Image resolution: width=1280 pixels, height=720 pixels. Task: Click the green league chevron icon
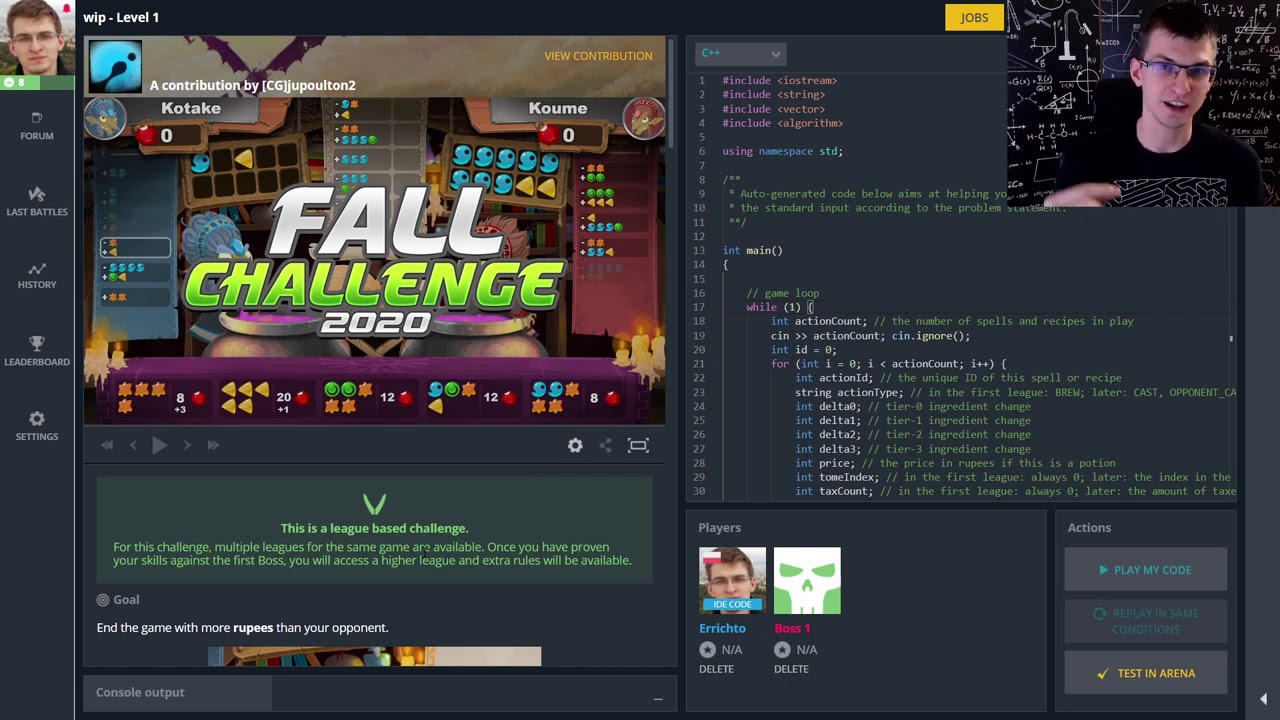click(374, 504)
